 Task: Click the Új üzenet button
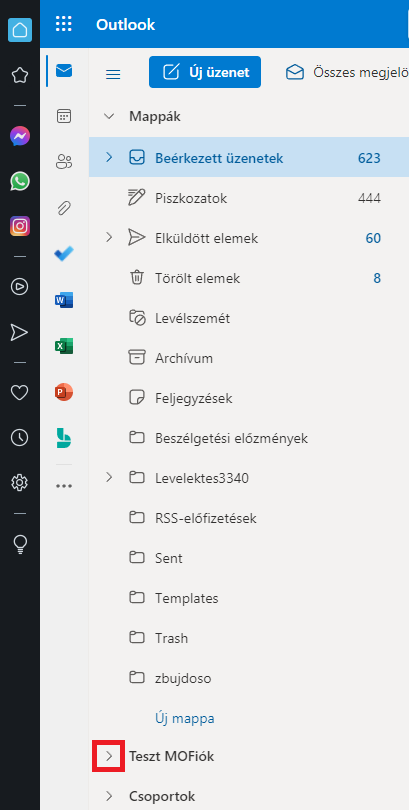(205, 72)
